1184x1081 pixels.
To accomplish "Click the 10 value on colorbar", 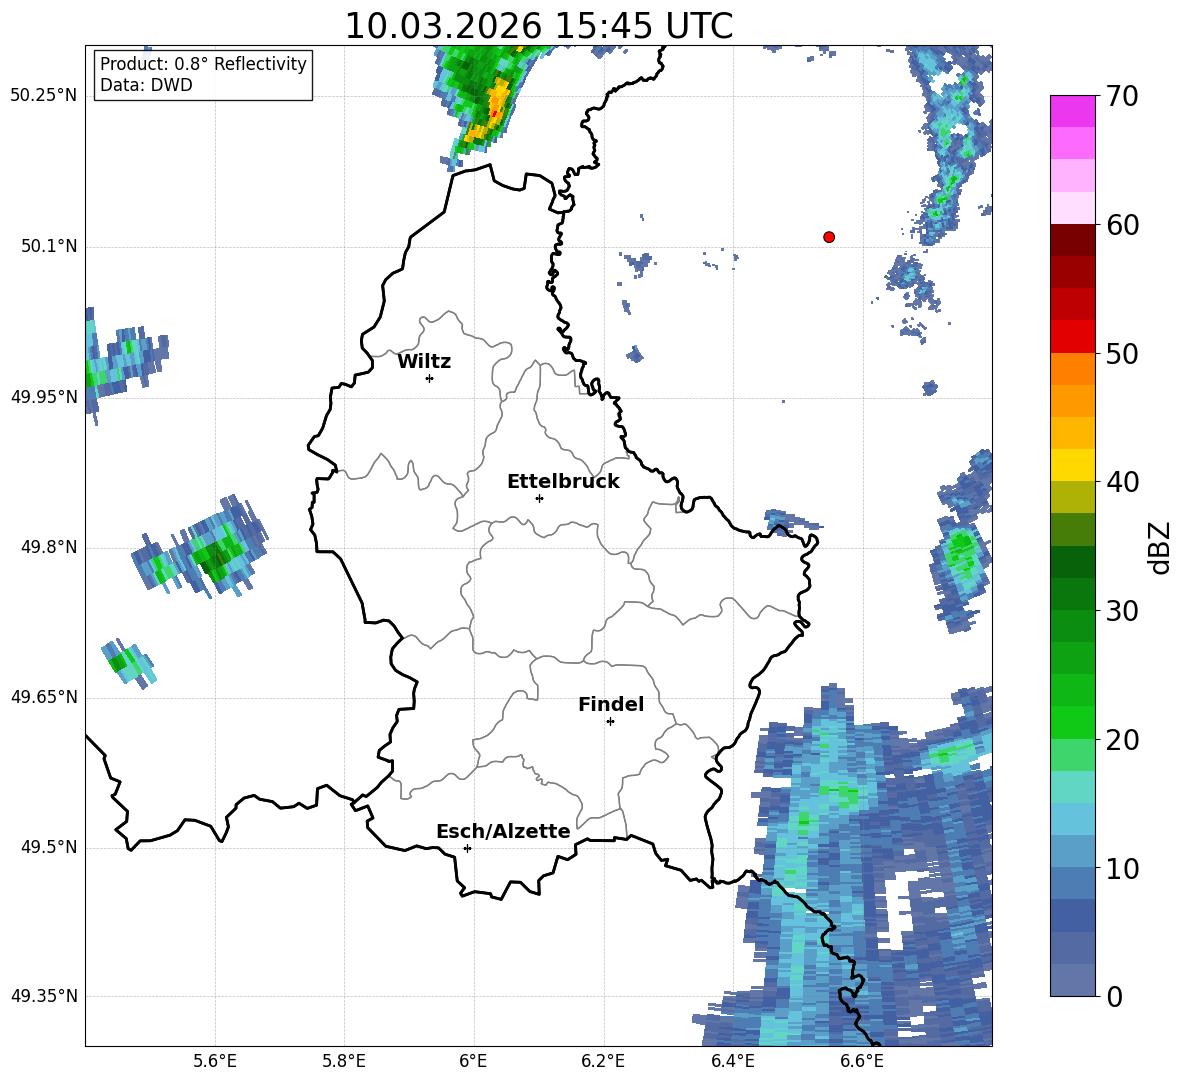I will tap(1122, 869).
